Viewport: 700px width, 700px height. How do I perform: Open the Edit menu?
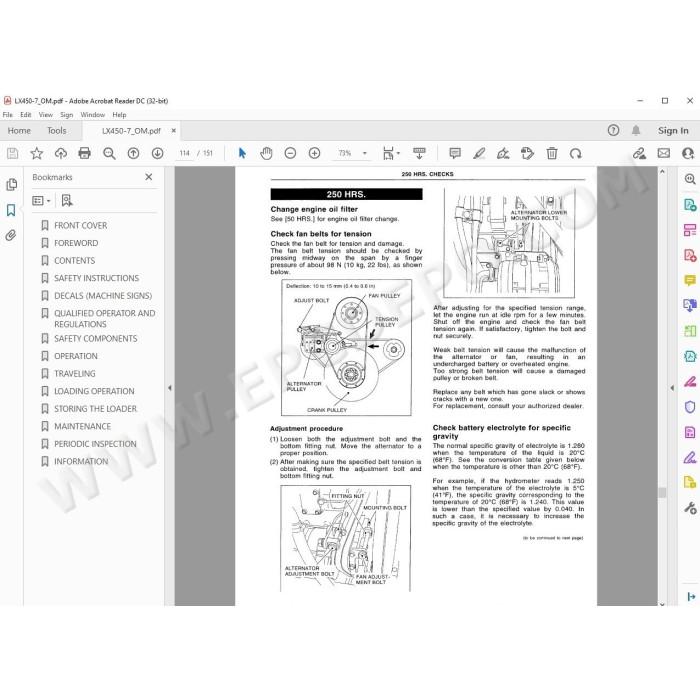tap(26, 115)
